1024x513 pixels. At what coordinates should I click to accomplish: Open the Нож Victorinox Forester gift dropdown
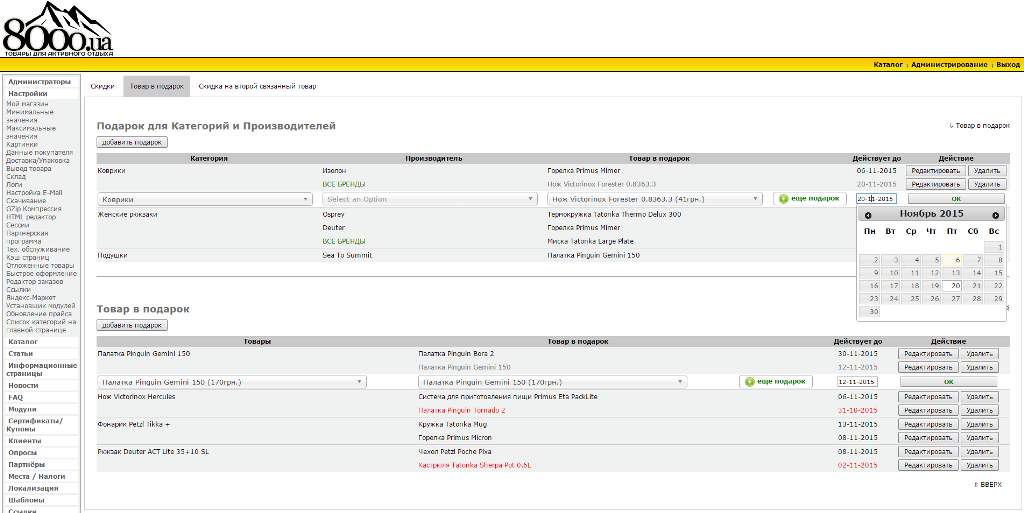[655, 199]
